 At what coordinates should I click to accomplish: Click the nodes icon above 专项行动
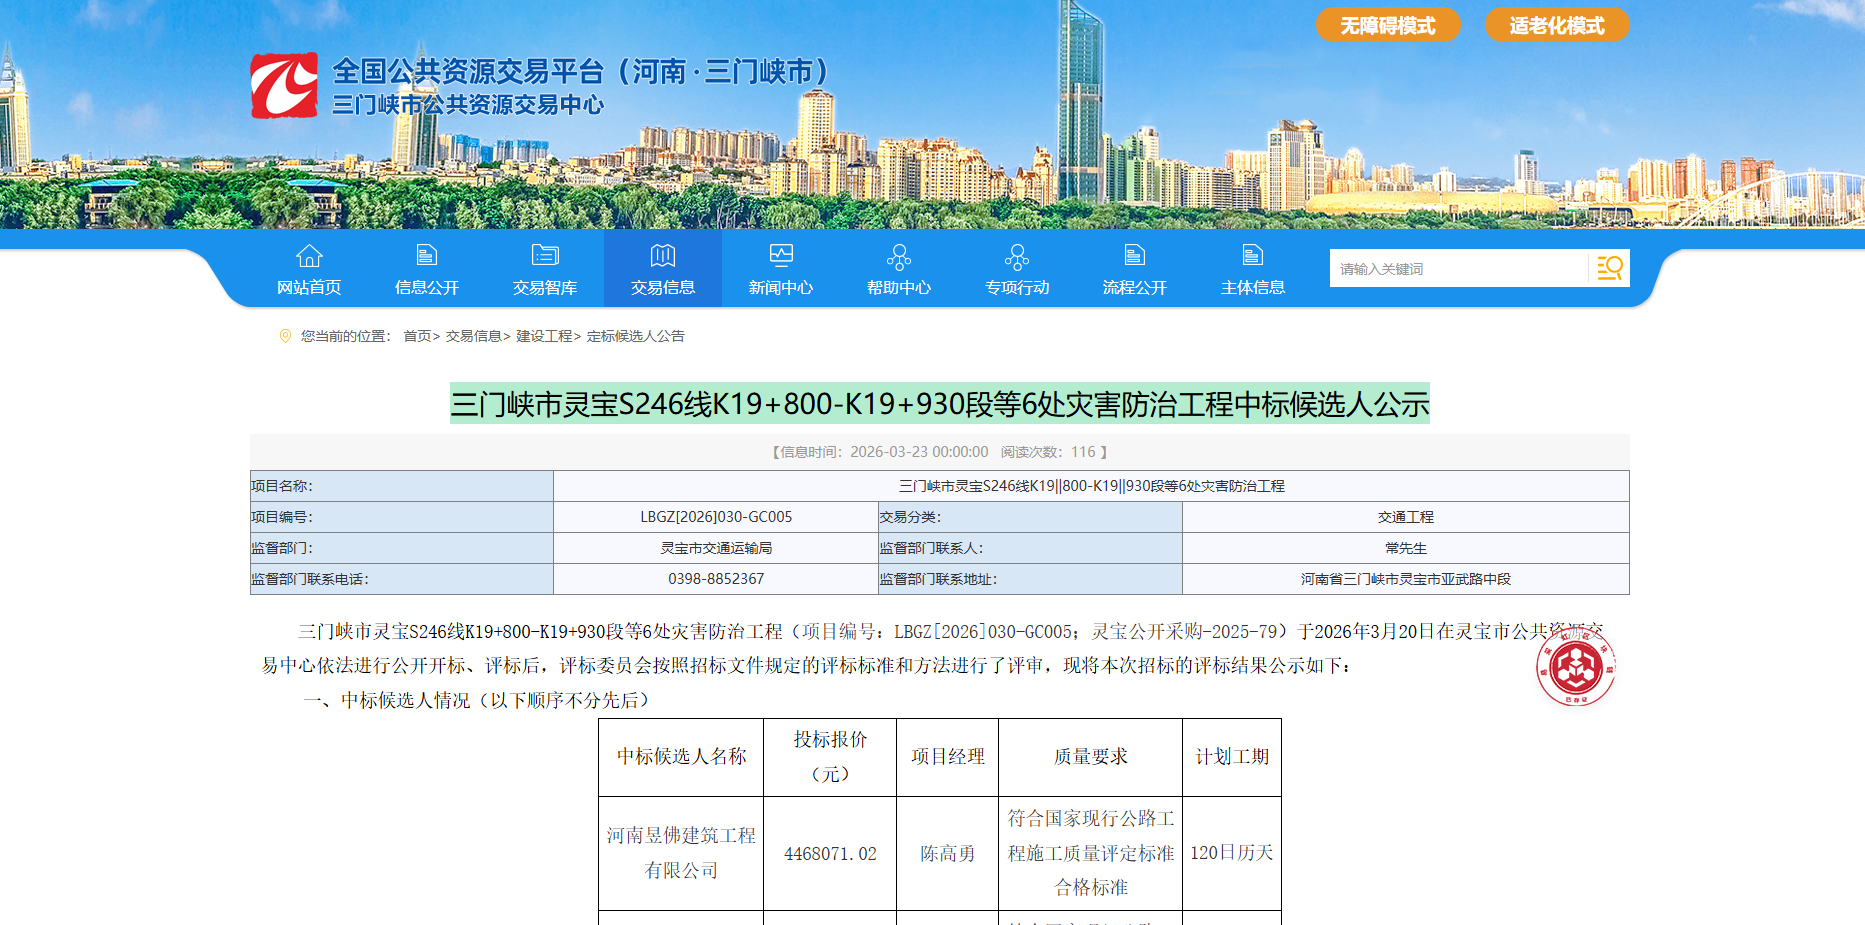coord(1017,257)
